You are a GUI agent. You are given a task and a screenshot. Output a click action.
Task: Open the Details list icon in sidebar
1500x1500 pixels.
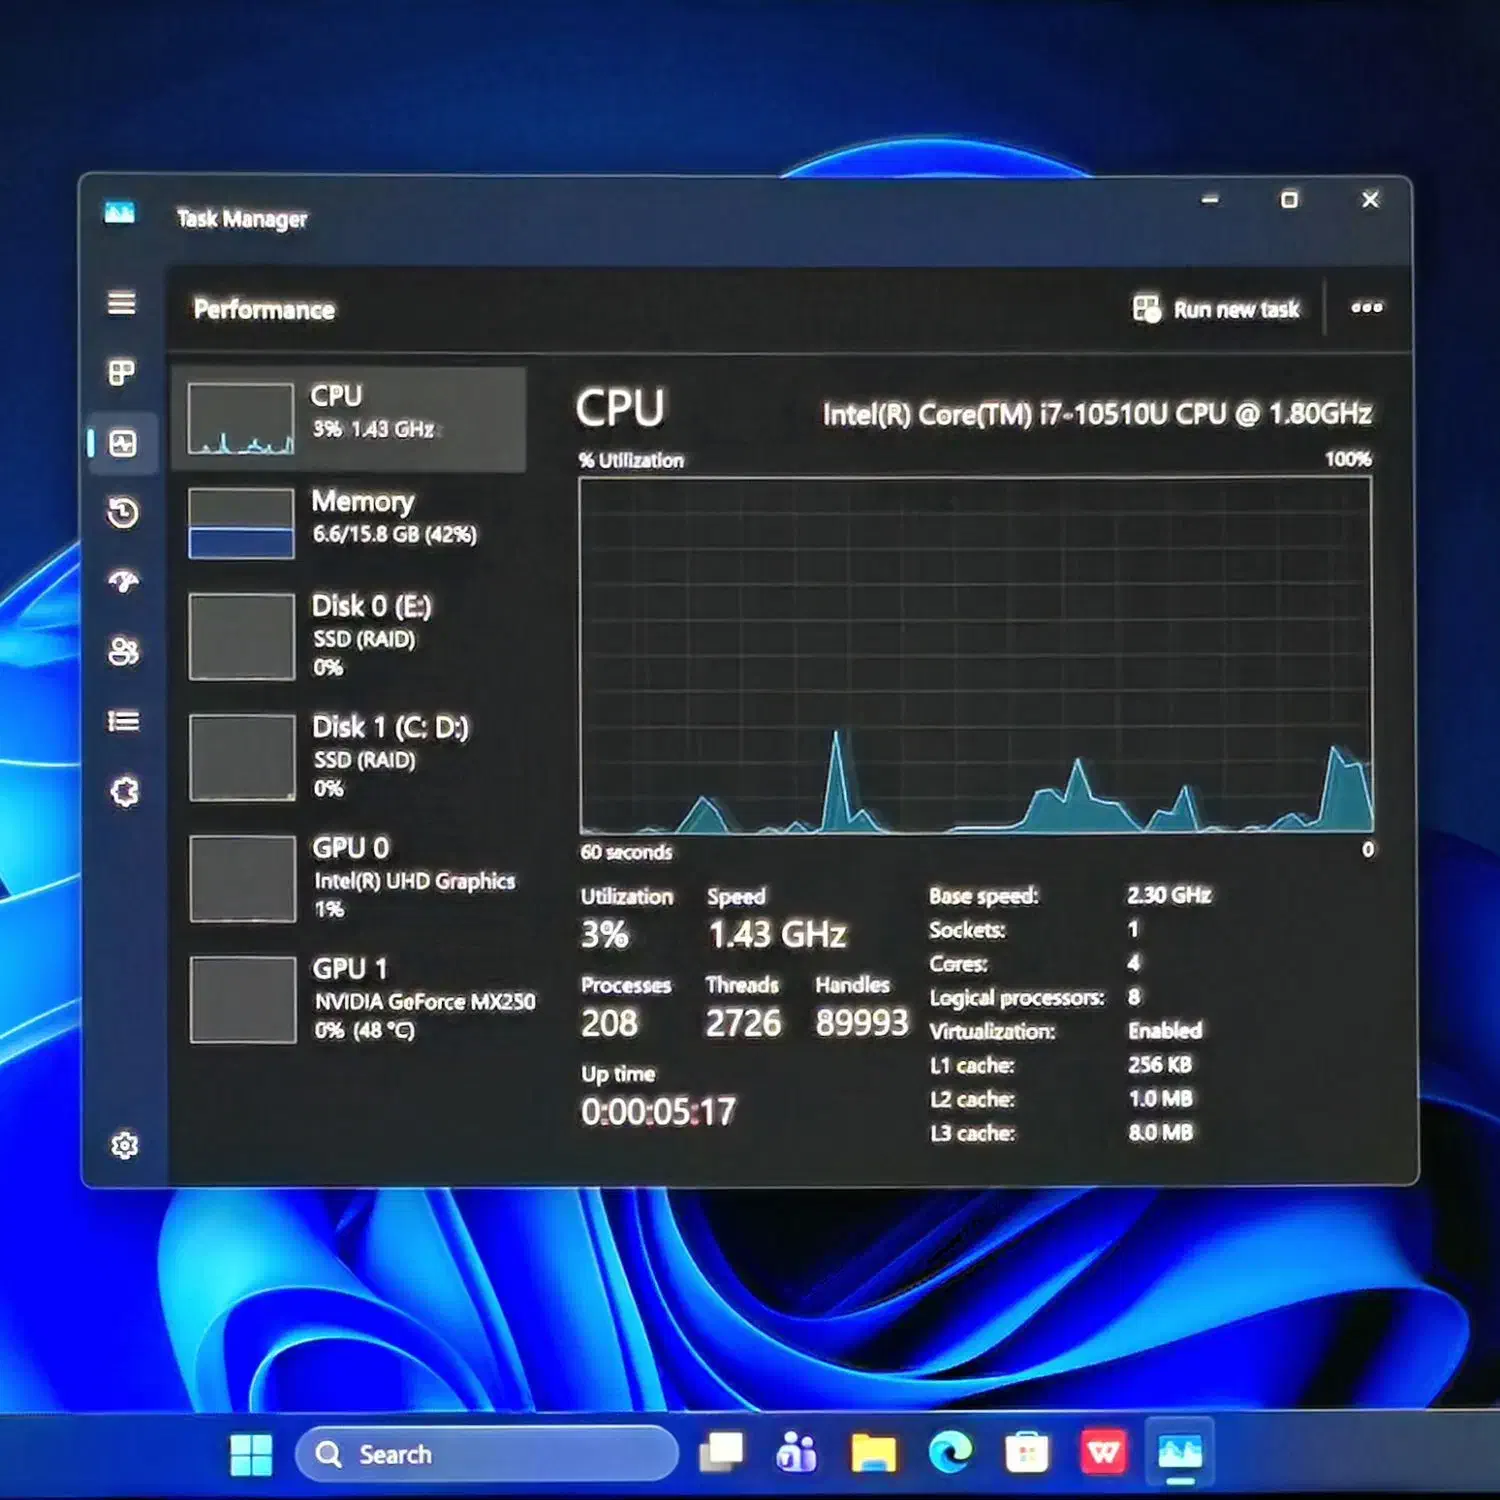pos(122,721)
